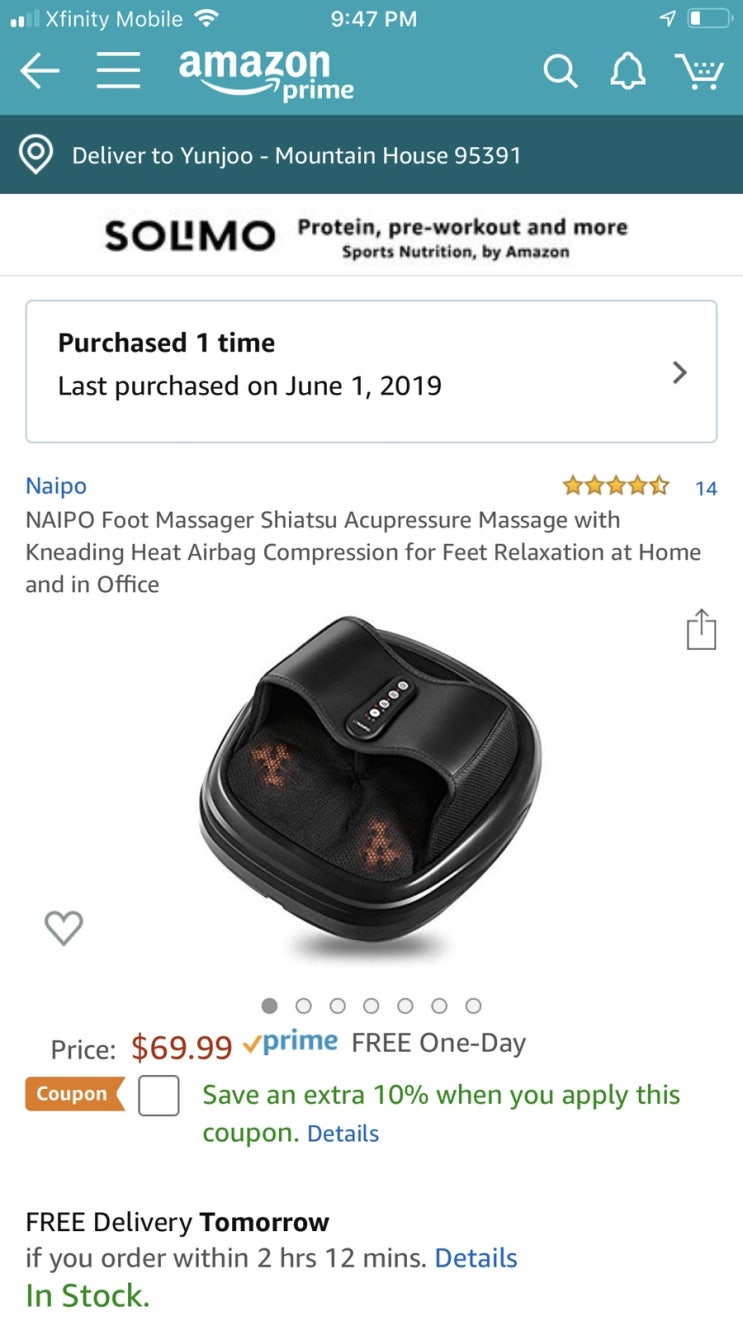Image resolution: width=743 pixels, height=1321 pixels.
Task: Open the shopping cart
Action: pyautogui.click(x=699, y=72)
